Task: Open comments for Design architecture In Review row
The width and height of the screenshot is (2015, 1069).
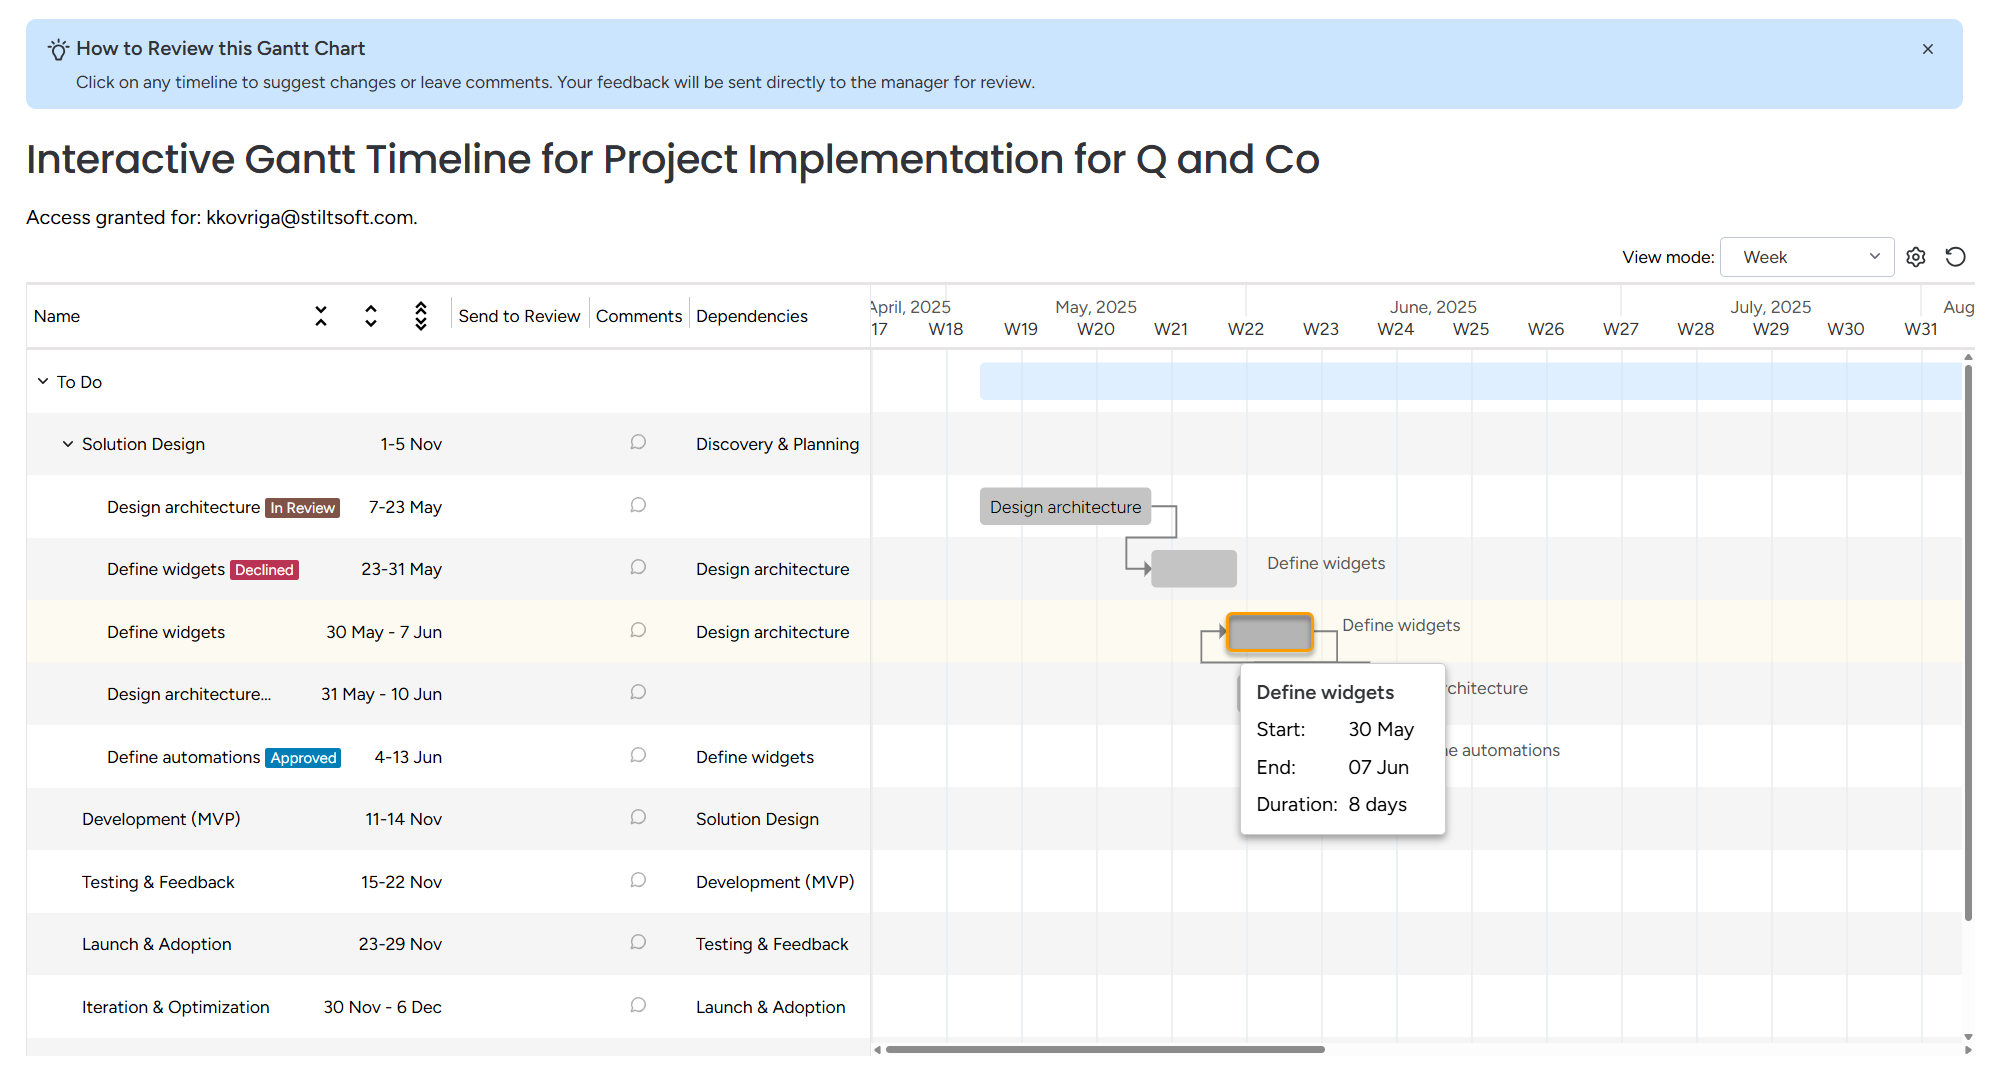Action: [x=638, y=506]
